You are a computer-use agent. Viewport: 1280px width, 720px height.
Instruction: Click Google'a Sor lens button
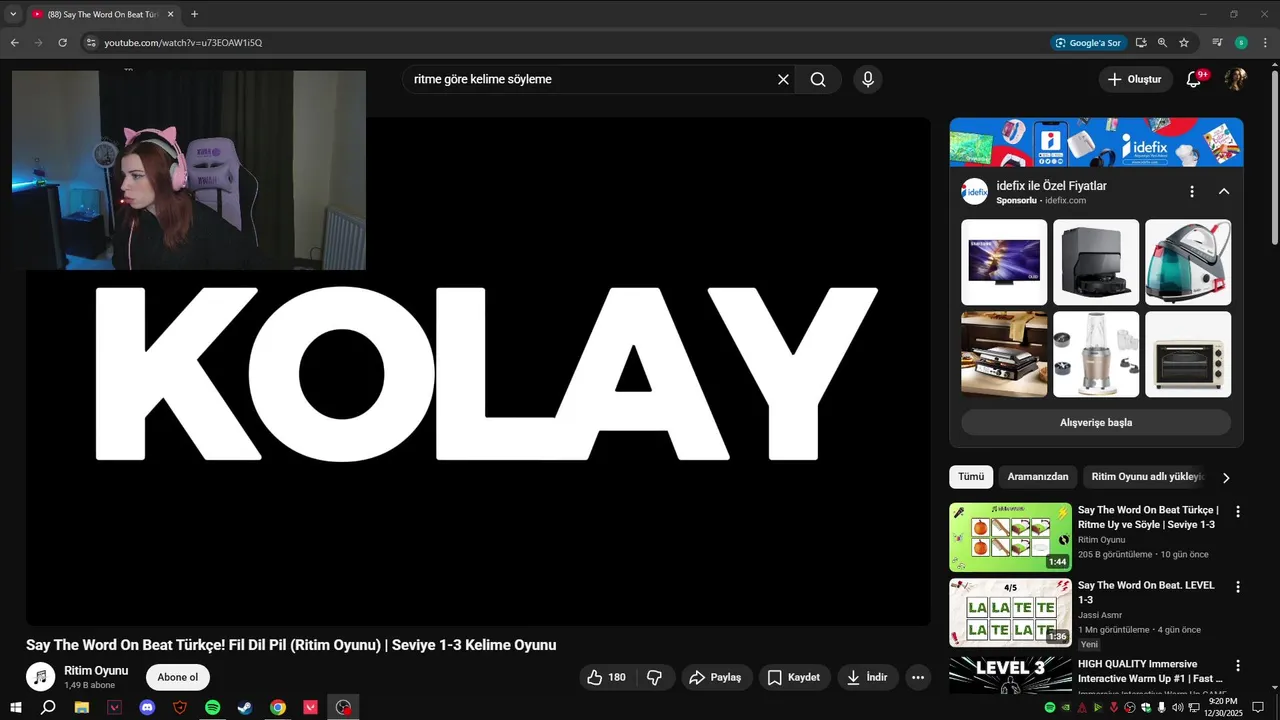click(x=1088, y=43)
